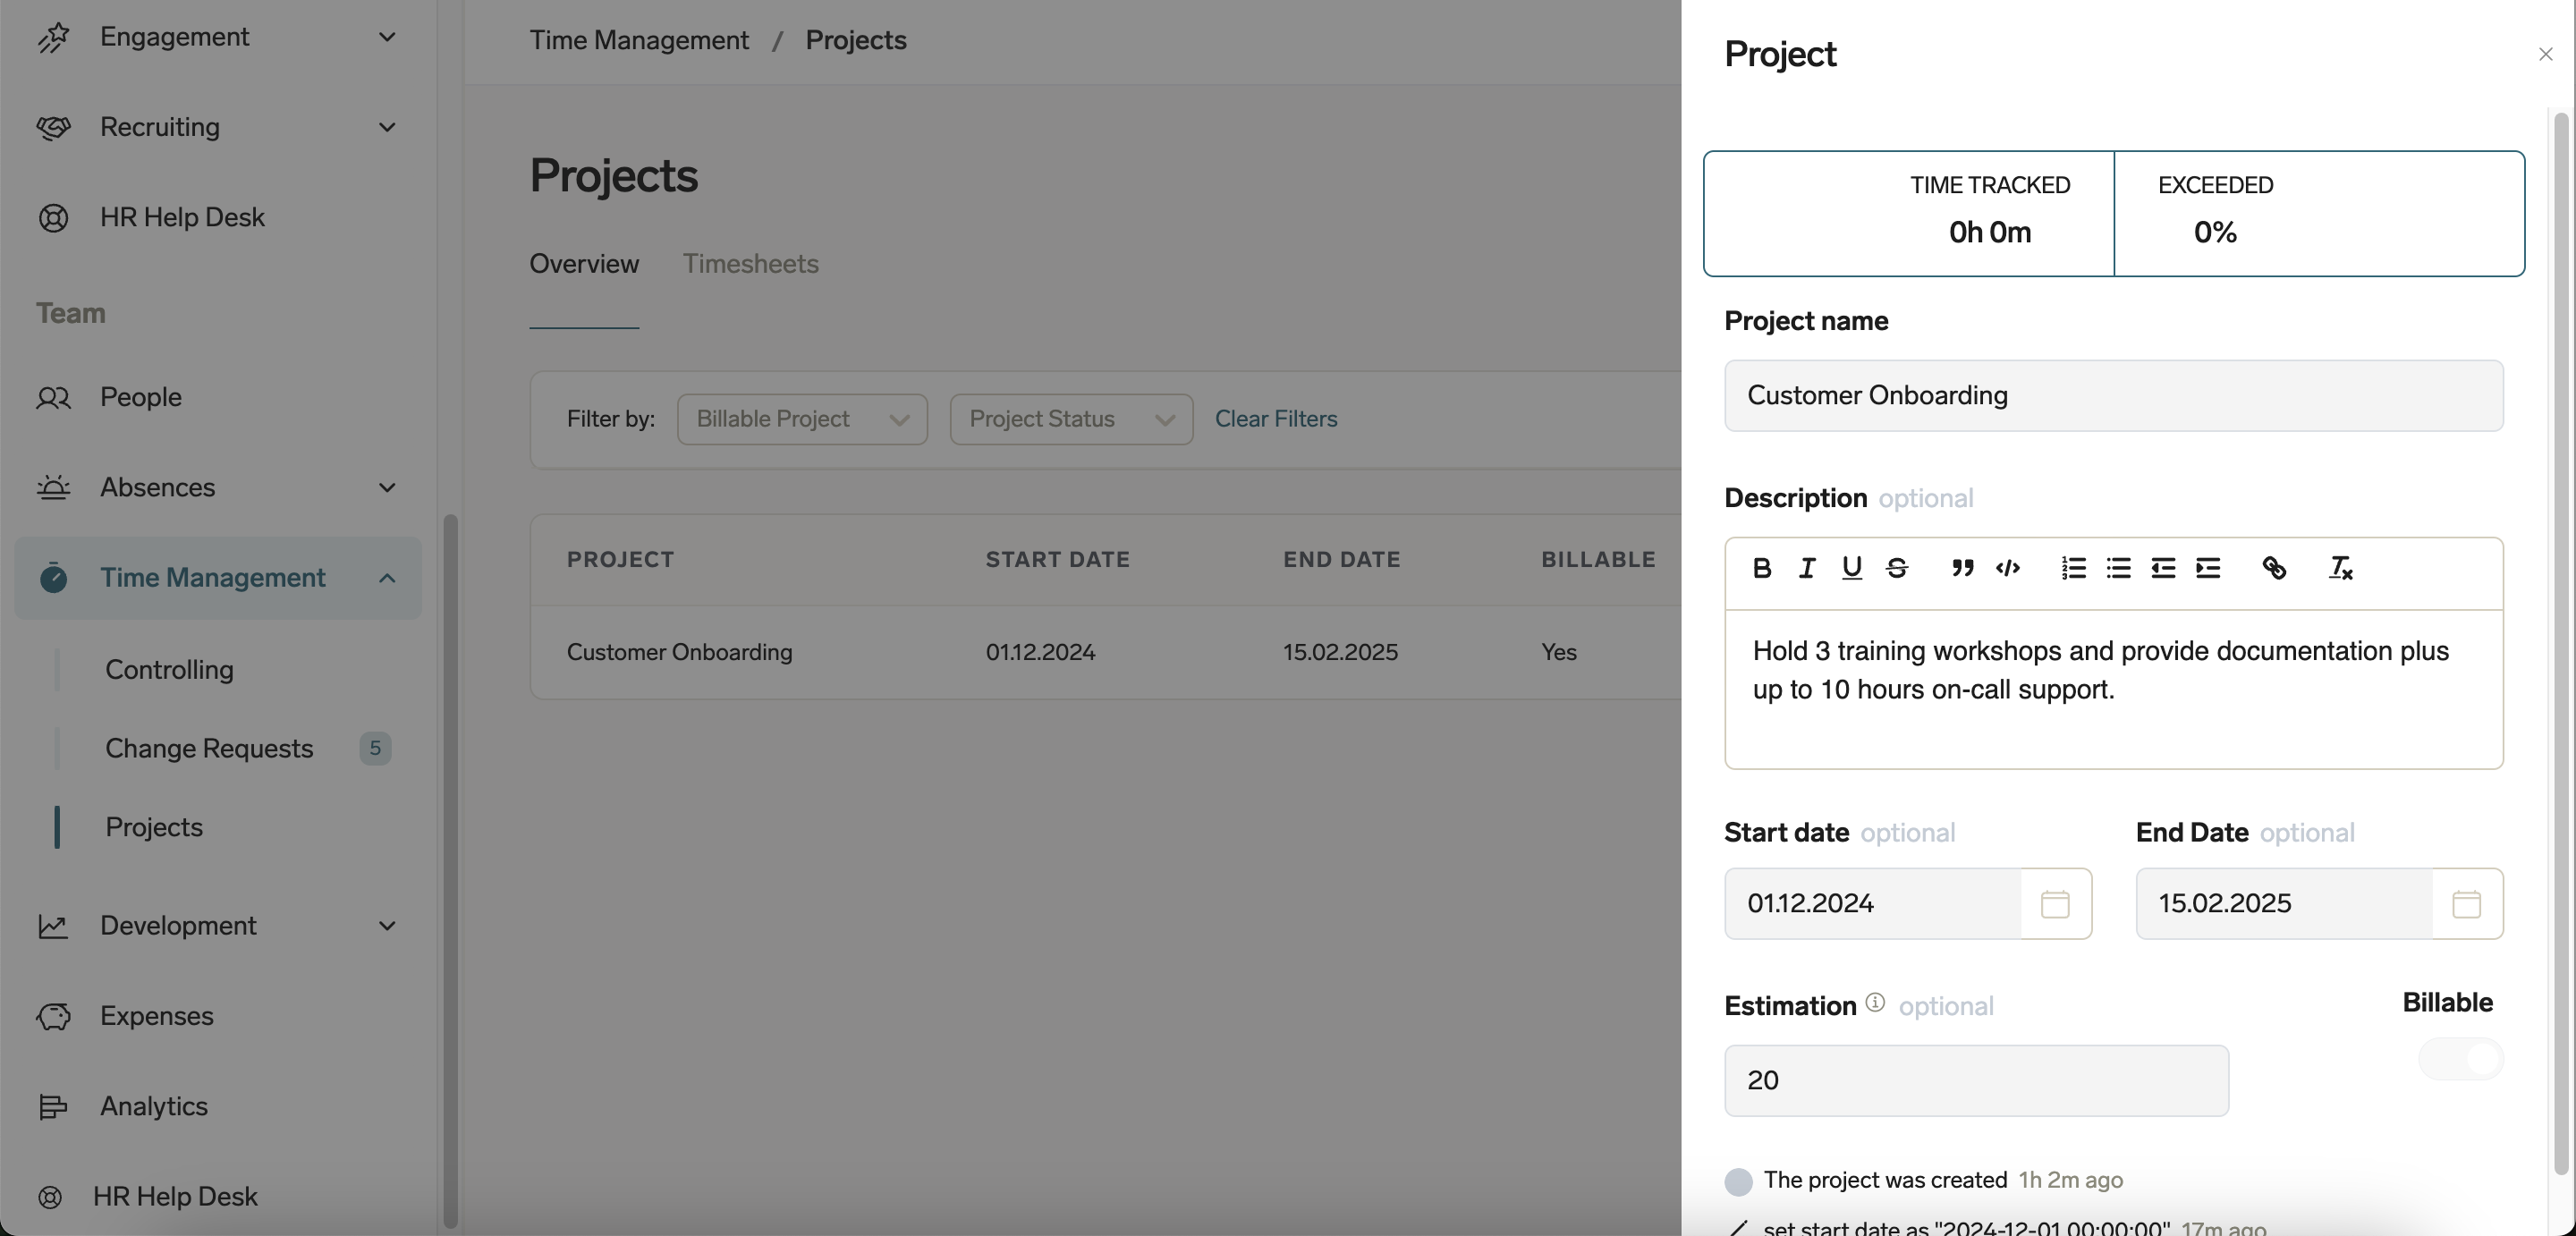Apply bold formatting in the description editor
2576x1236 pixels.
click(1761, 568)
